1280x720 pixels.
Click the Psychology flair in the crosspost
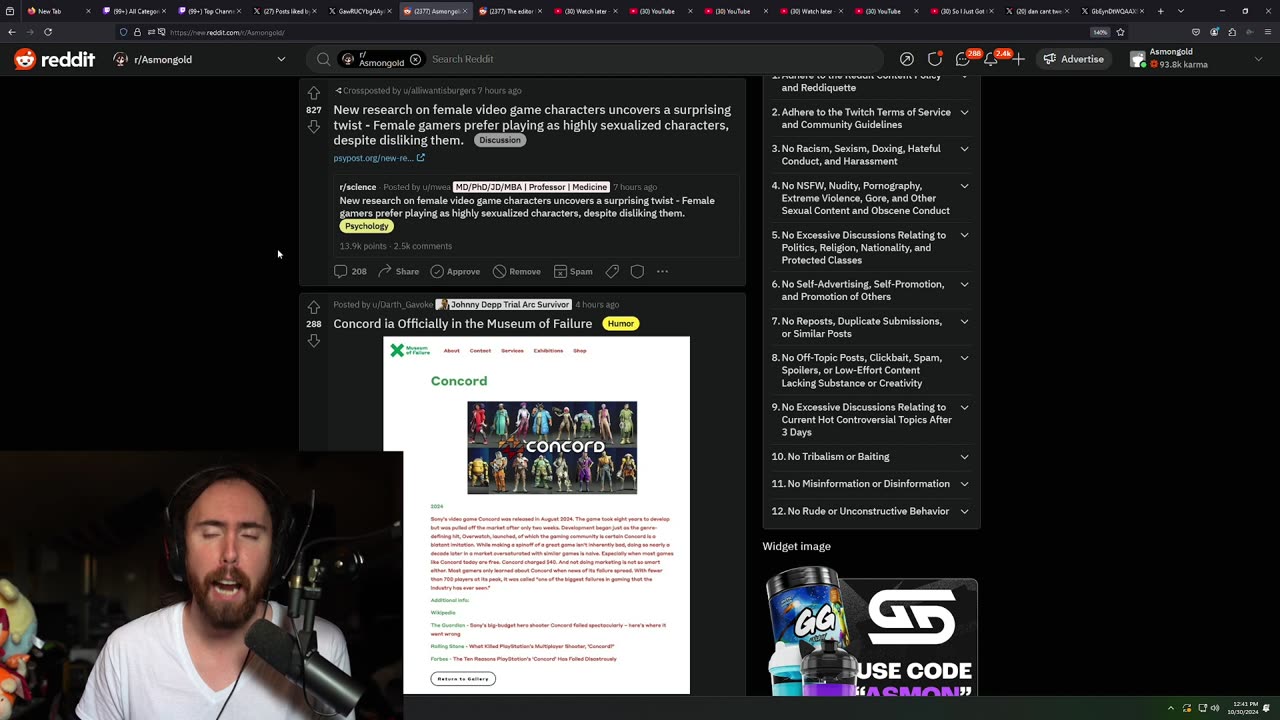367,226
